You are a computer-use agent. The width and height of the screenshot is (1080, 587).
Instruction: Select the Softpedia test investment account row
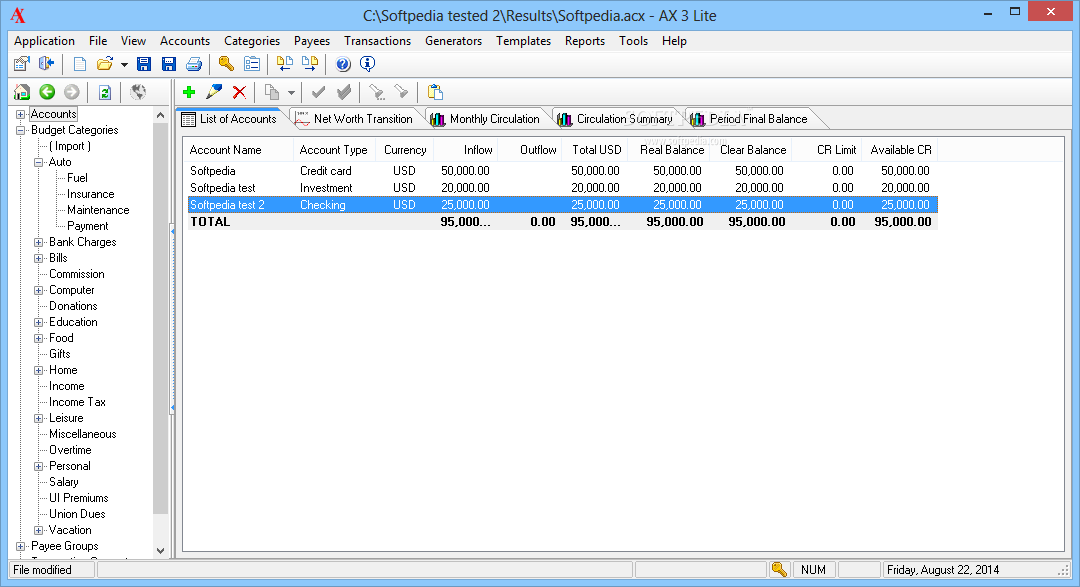tap(562, 188)
